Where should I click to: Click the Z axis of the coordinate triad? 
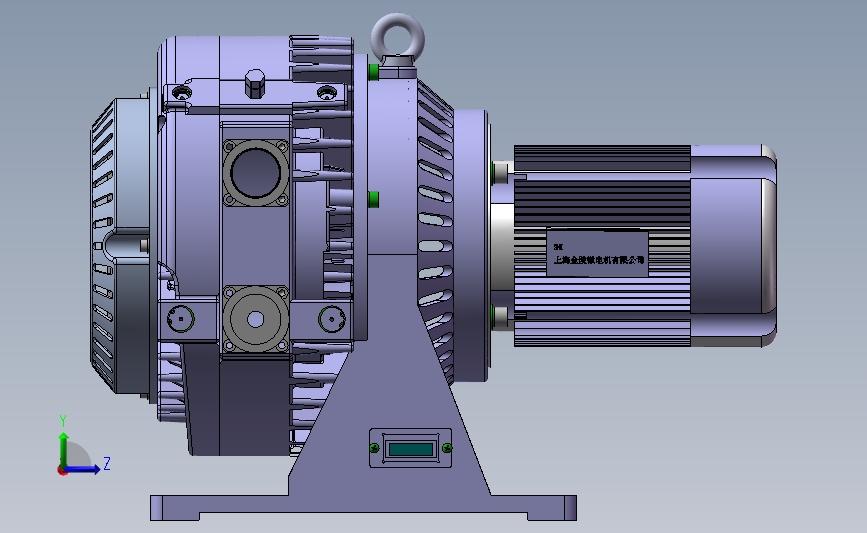click(x=82, y=469)
